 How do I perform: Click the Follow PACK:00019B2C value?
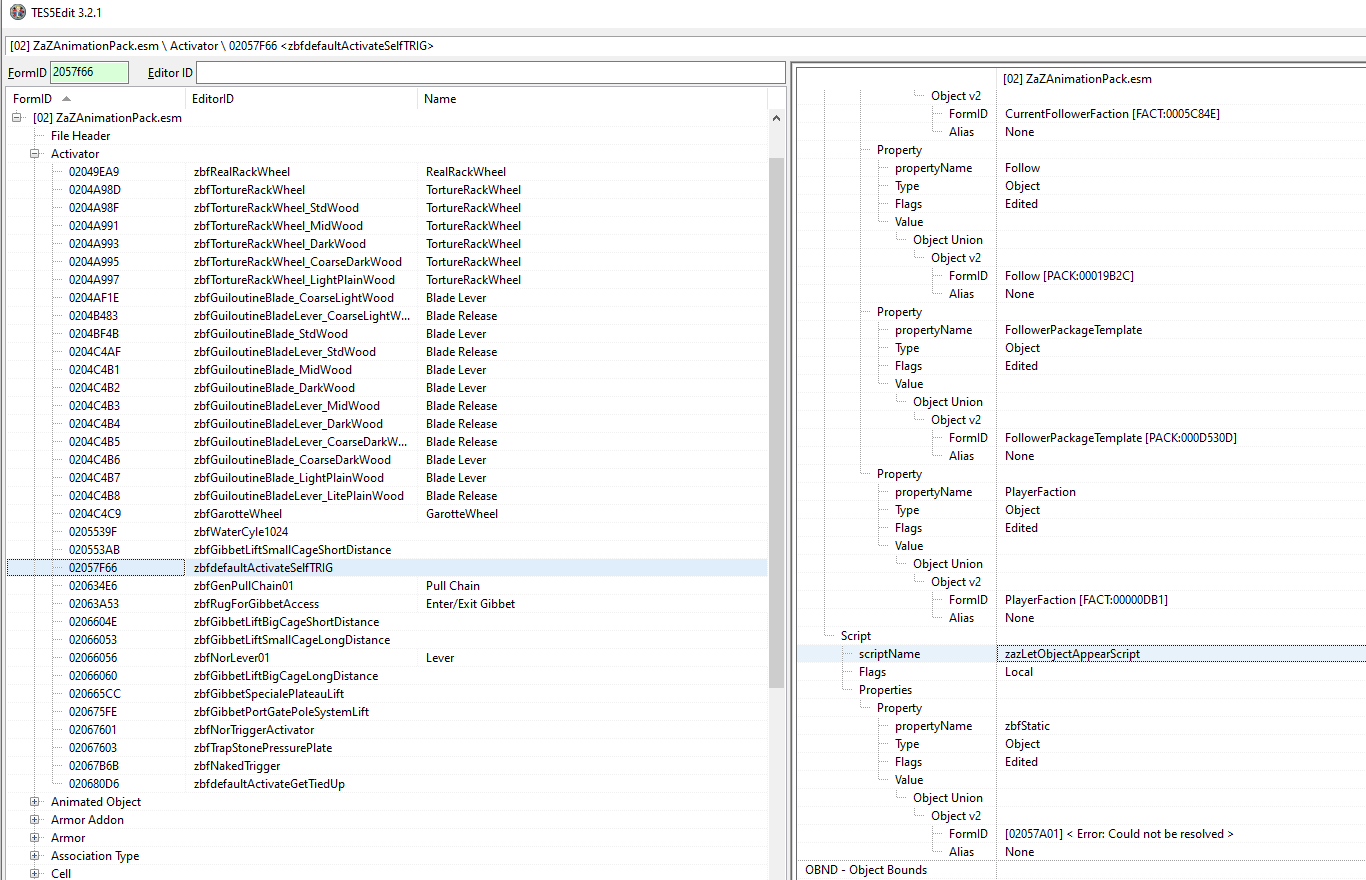pyautogui.click(x=1069, y=276)
